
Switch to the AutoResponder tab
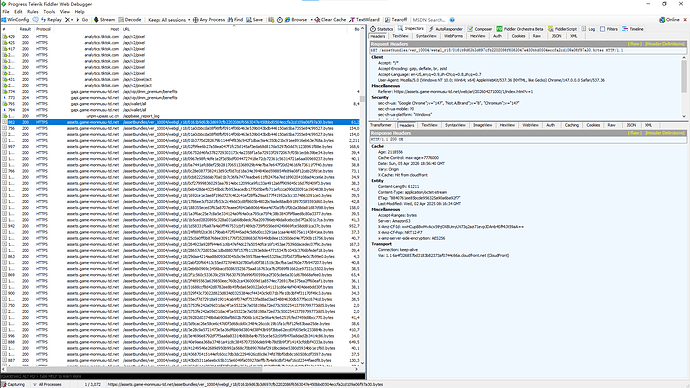click(445, 29)
